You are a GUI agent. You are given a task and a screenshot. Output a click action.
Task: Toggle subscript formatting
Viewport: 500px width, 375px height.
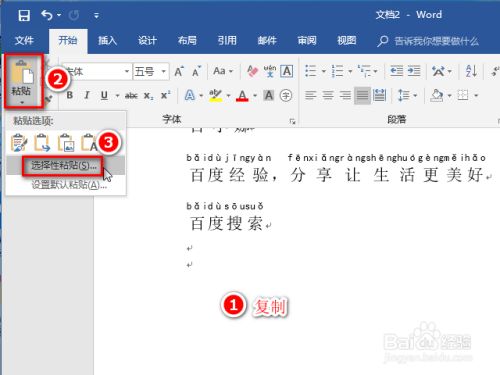[148, 96]
